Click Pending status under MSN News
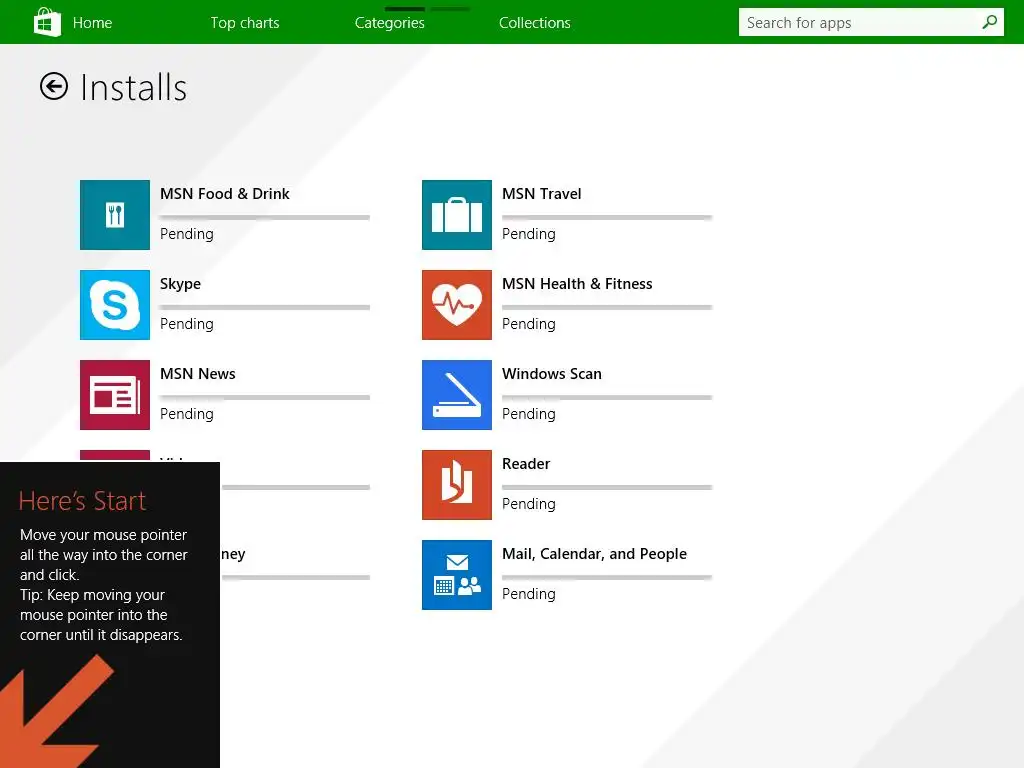The width and height of the screenshot is (1024, 768). [187, 415]
